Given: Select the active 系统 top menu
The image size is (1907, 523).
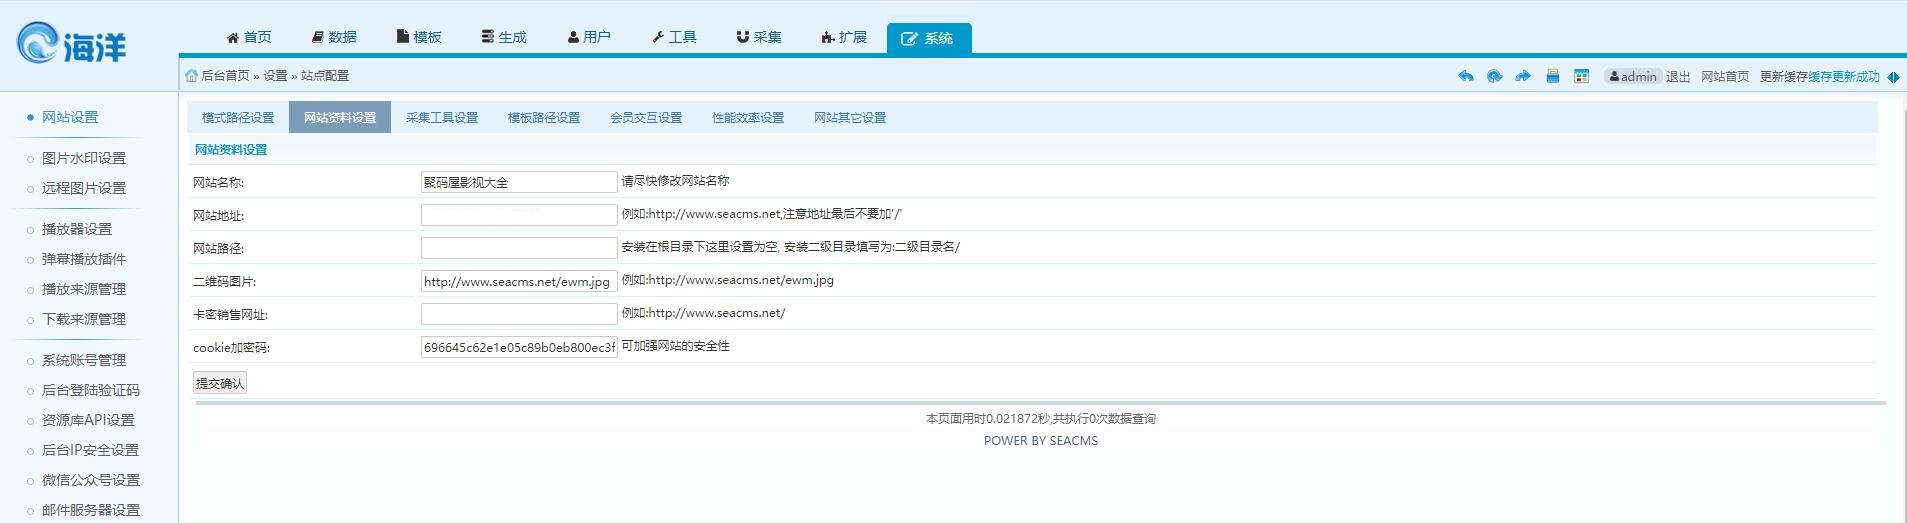Looking at the screenshot, I should click(x=928, y=38).
